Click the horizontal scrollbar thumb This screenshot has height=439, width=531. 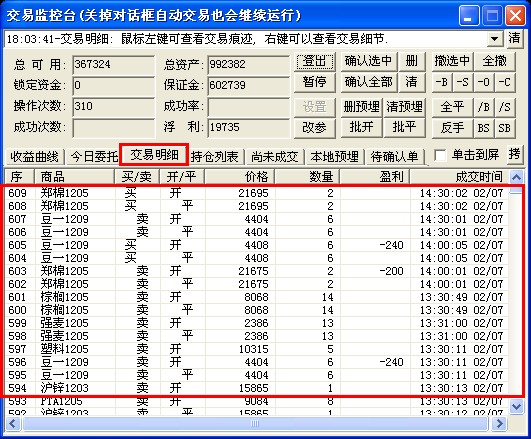click(255, 423)
